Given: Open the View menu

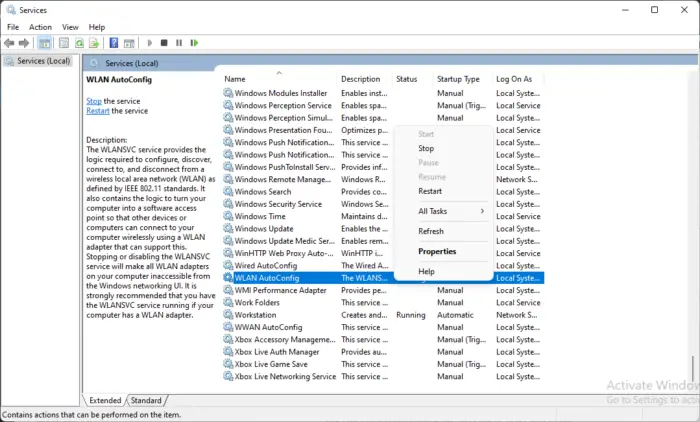Looking at the screenshot, I should pos(70,27).
